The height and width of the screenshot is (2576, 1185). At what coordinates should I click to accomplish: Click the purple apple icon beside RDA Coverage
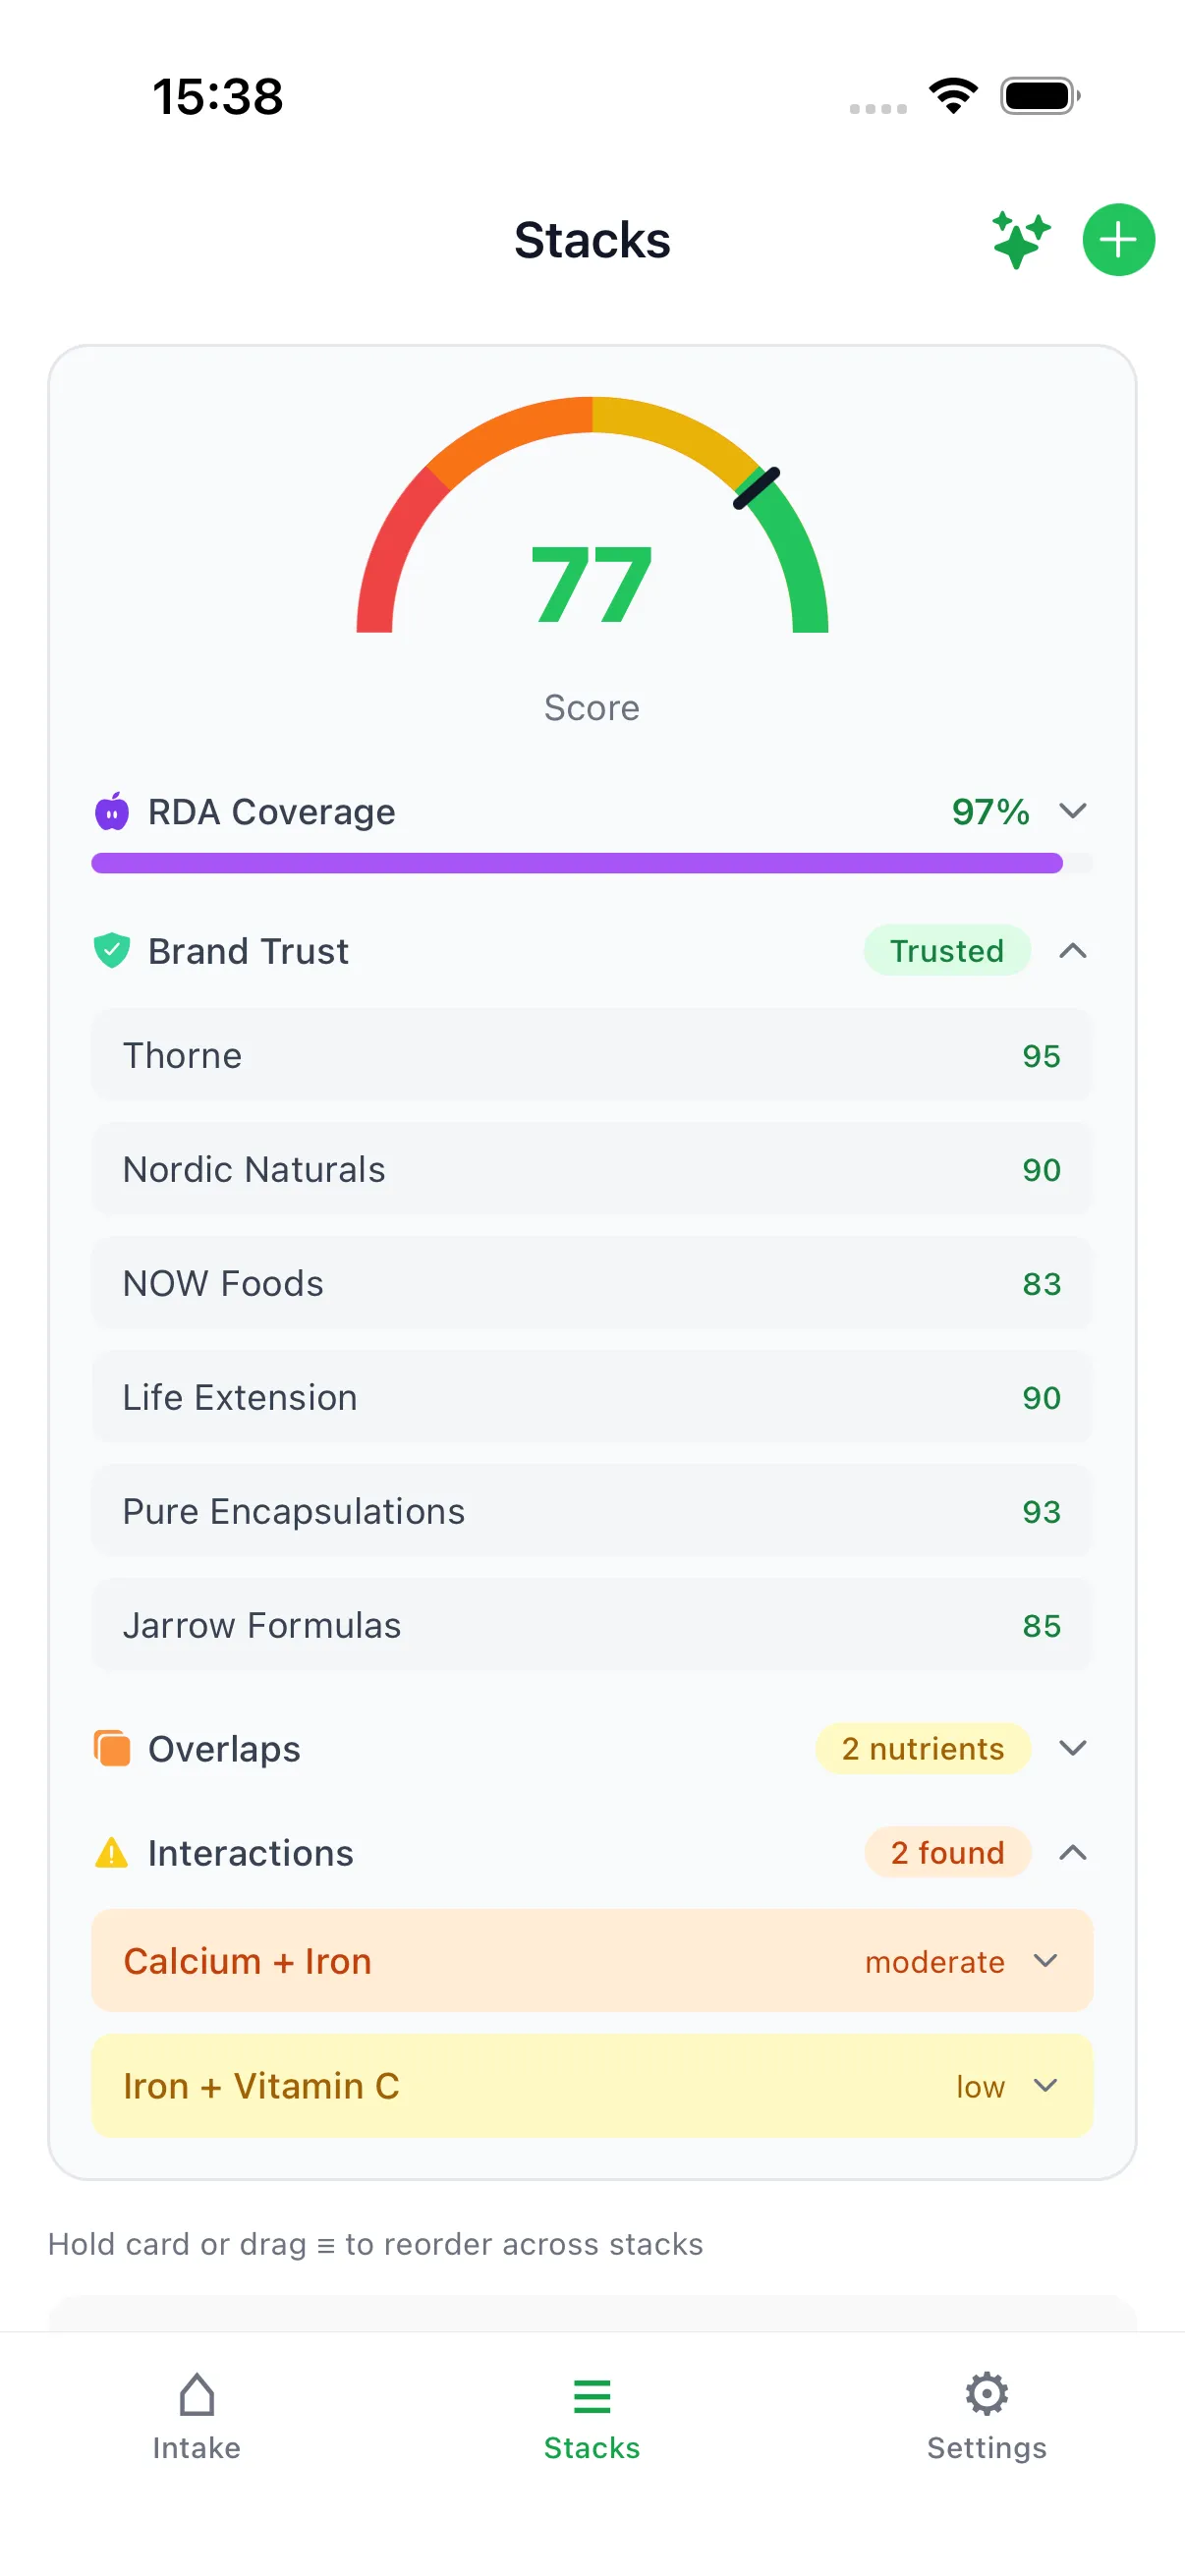click(x=112, y=811)
